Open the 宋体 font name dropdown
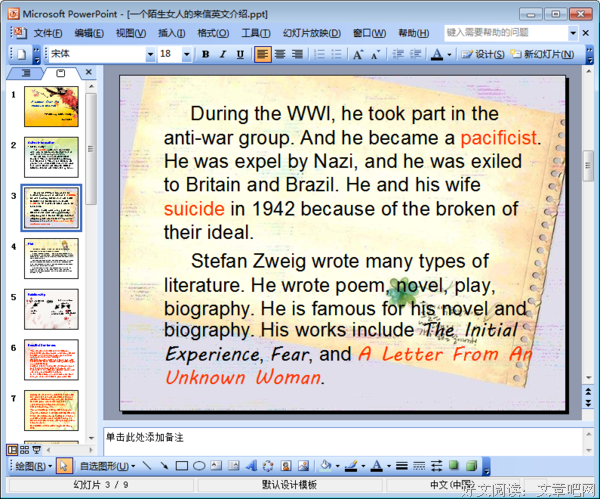Image resolution: width=600 pixels, height=499 pixels. pyautogui.click(x=150, y=54)
